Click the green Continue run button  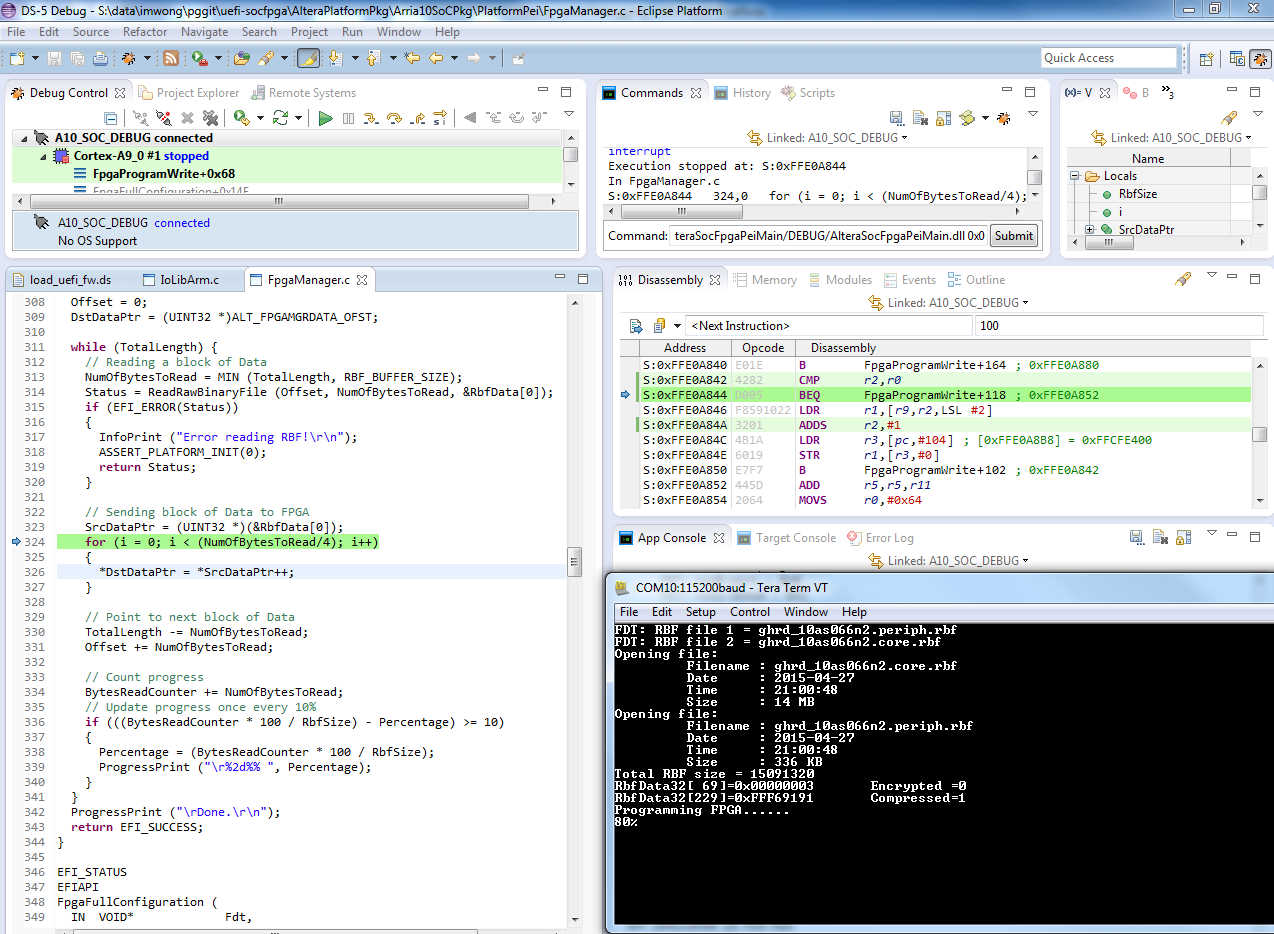[x=325, y=118]
